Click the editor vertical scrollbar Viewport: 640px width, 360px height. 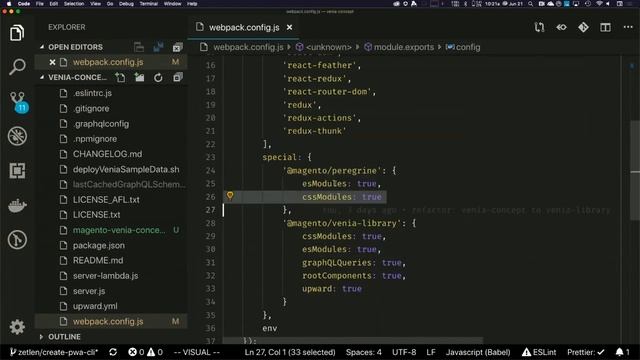pos(635,169)
